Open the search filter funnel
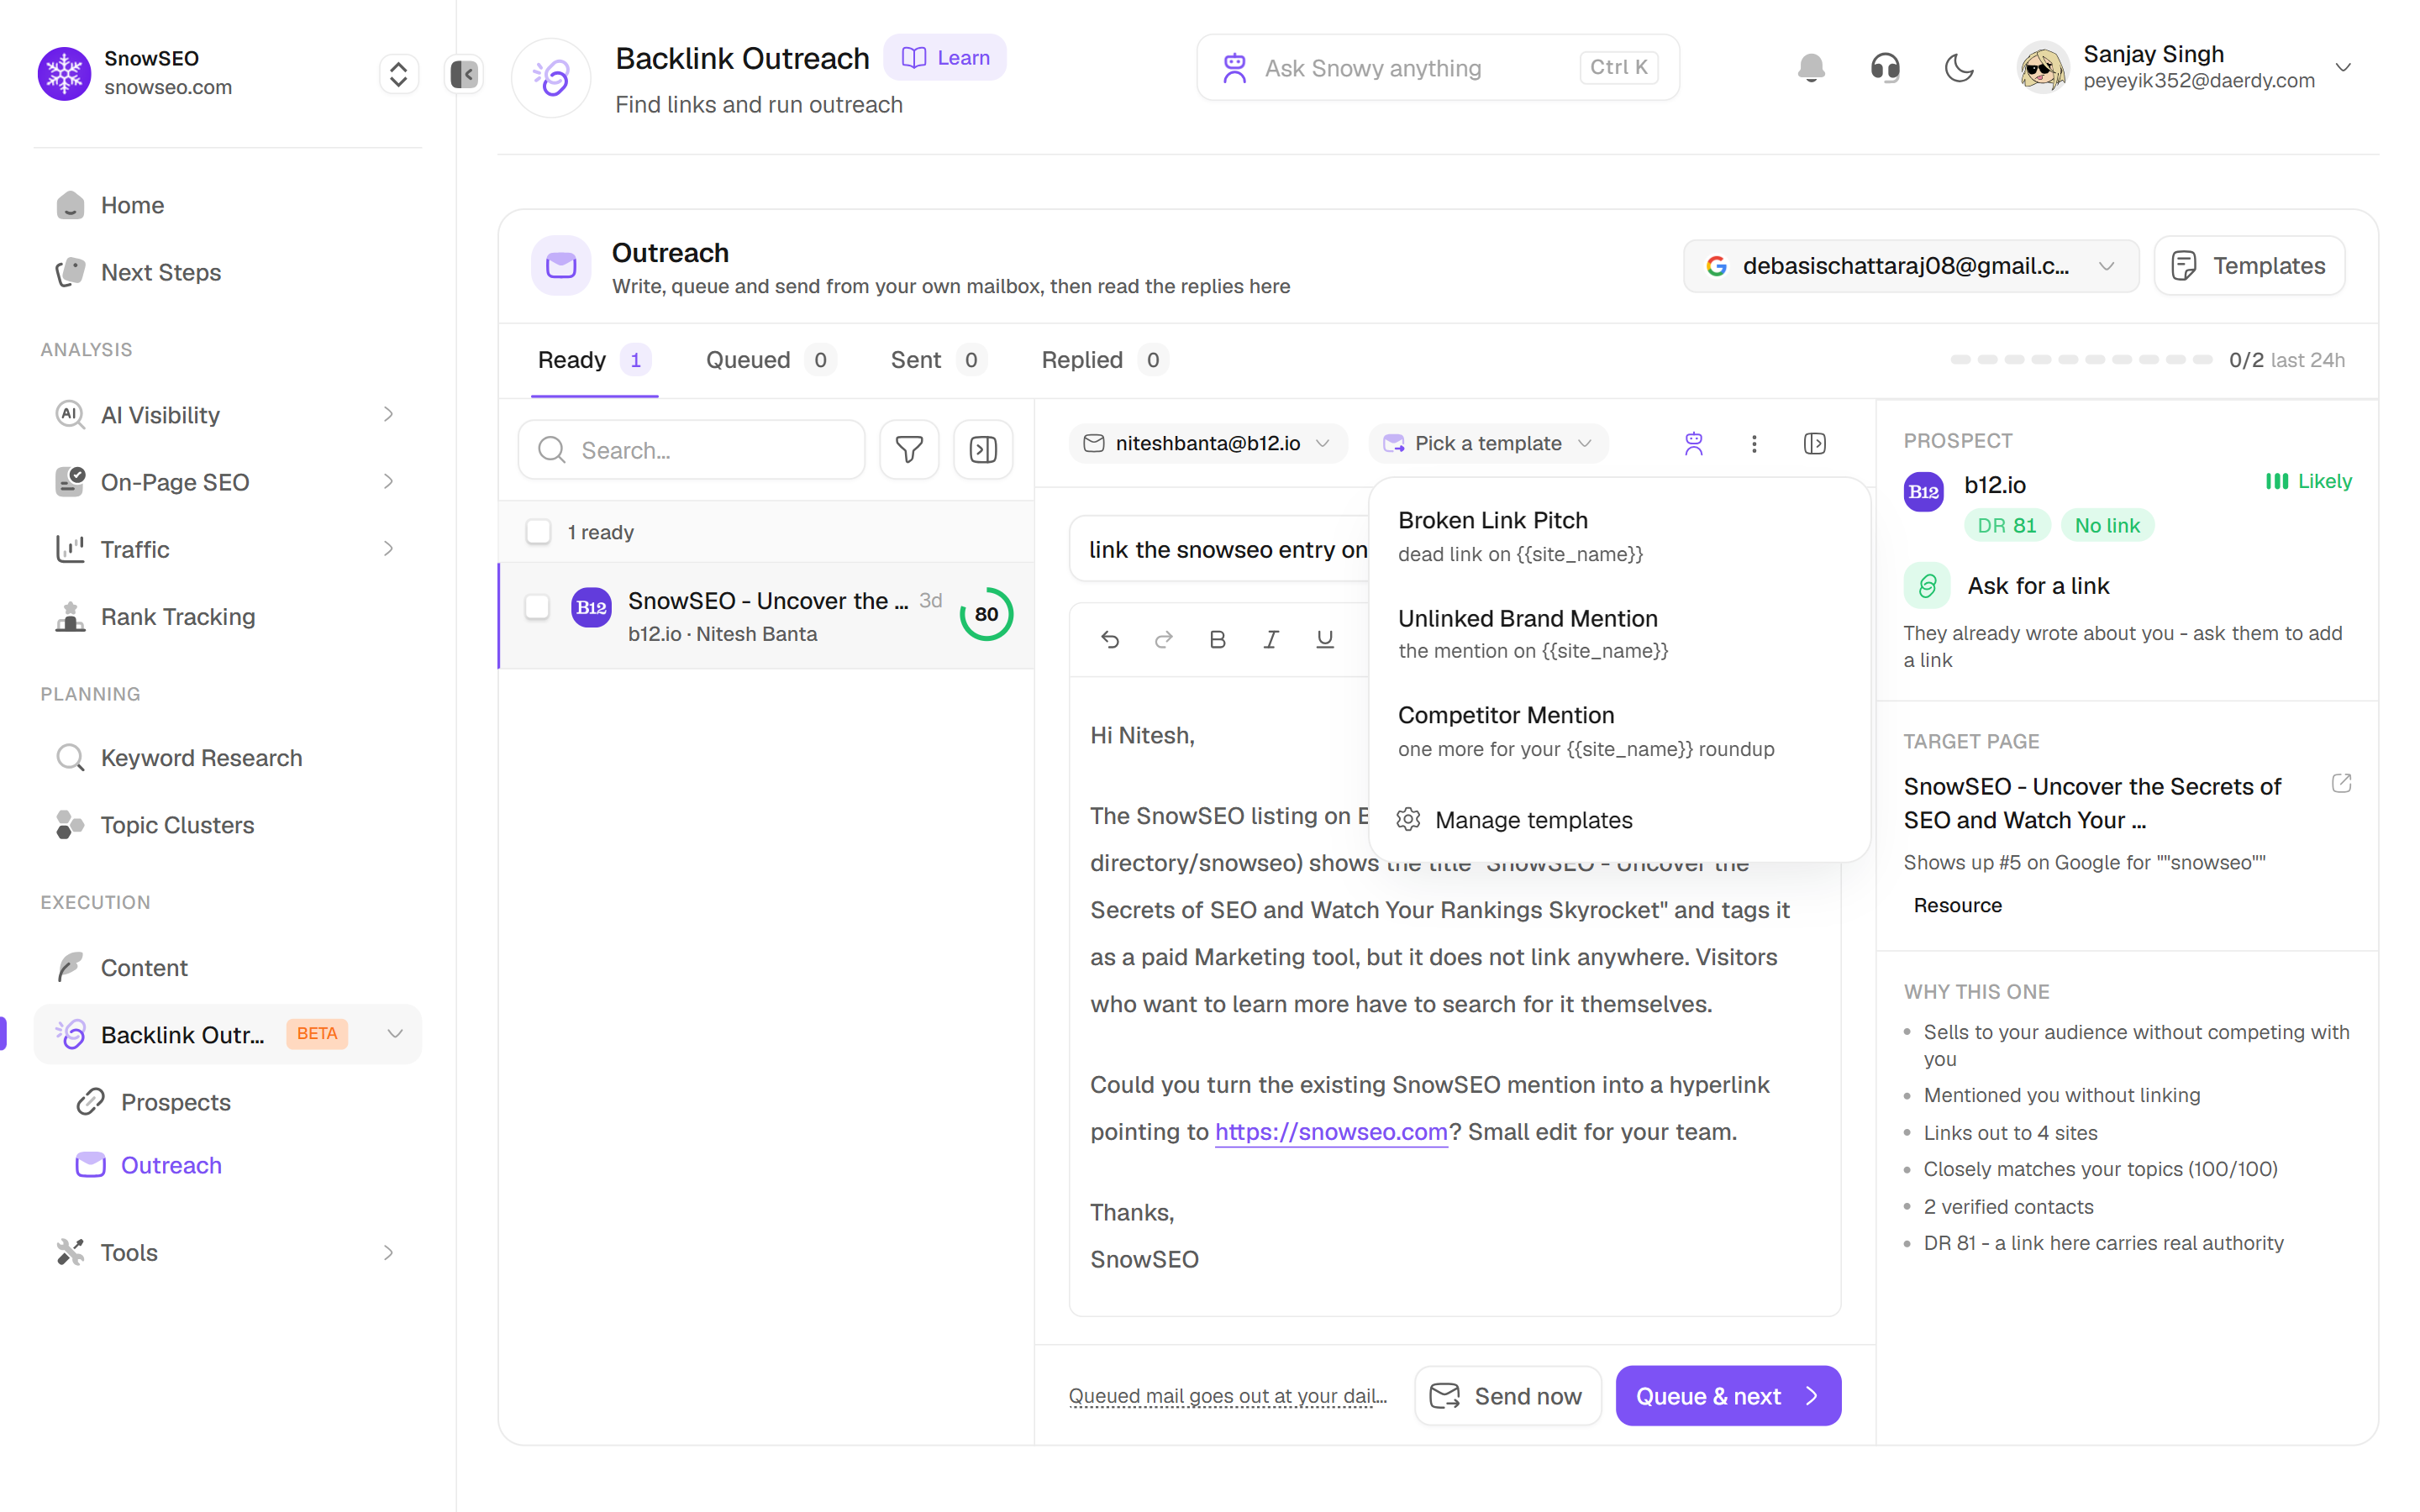 (909, 450)
